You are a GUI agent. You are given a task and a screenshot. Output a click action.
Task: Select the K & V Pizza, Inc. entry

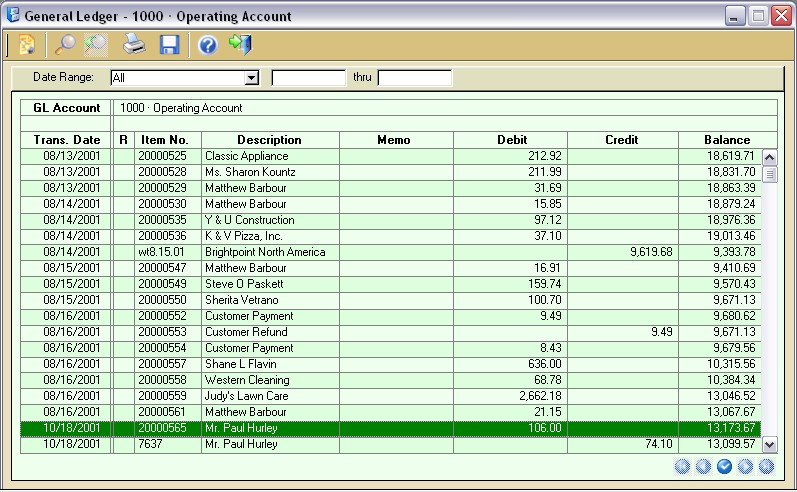click(244, 236)
